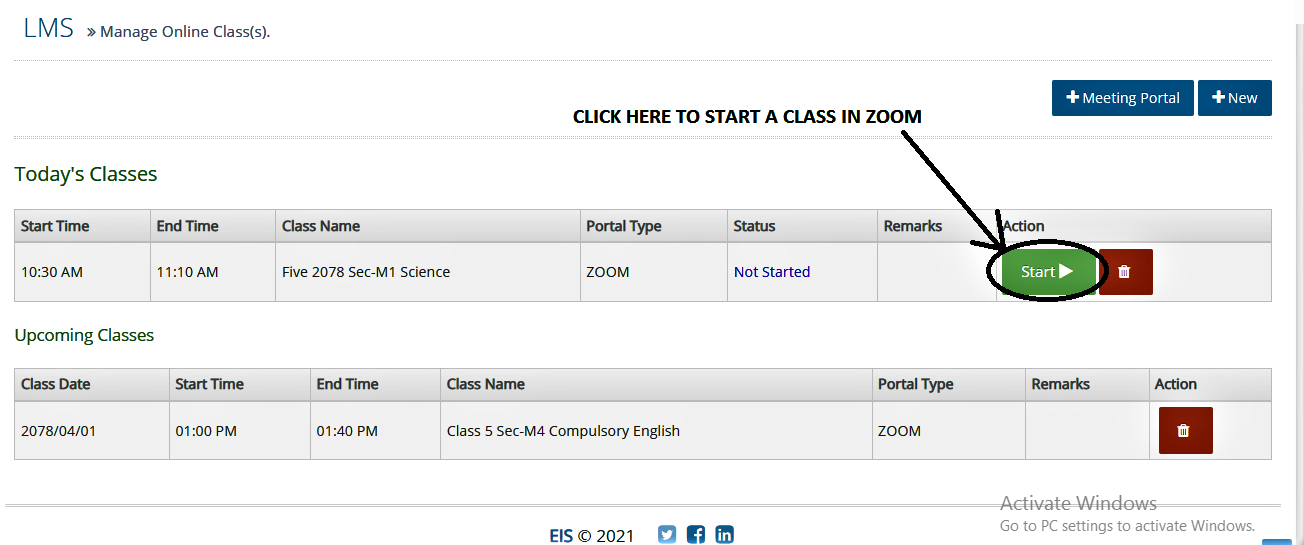Click the Class Name header in Today's Classes
This screenshot has width=1304, height=545.
321,226
